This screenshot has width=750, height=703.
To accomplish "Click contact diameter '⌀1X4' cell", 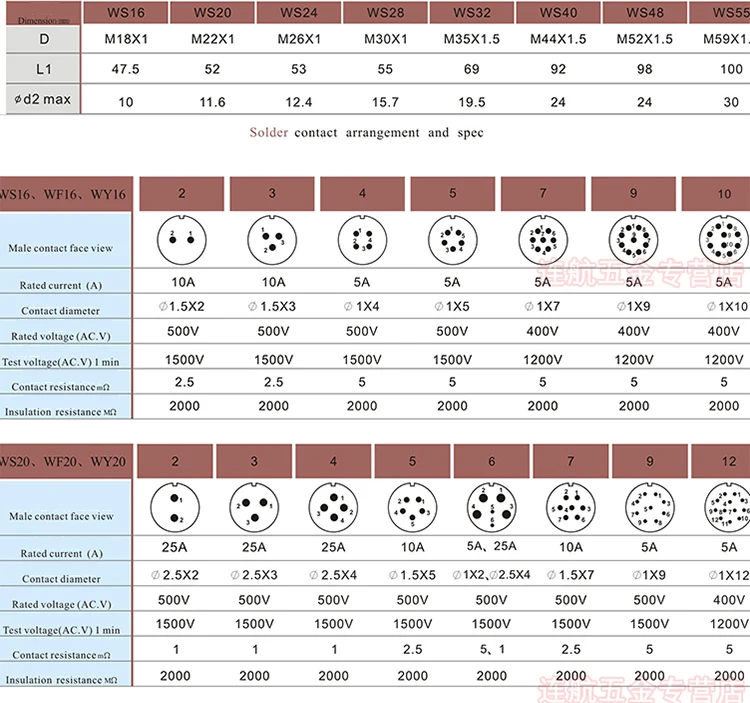I will tap(362, 307).
